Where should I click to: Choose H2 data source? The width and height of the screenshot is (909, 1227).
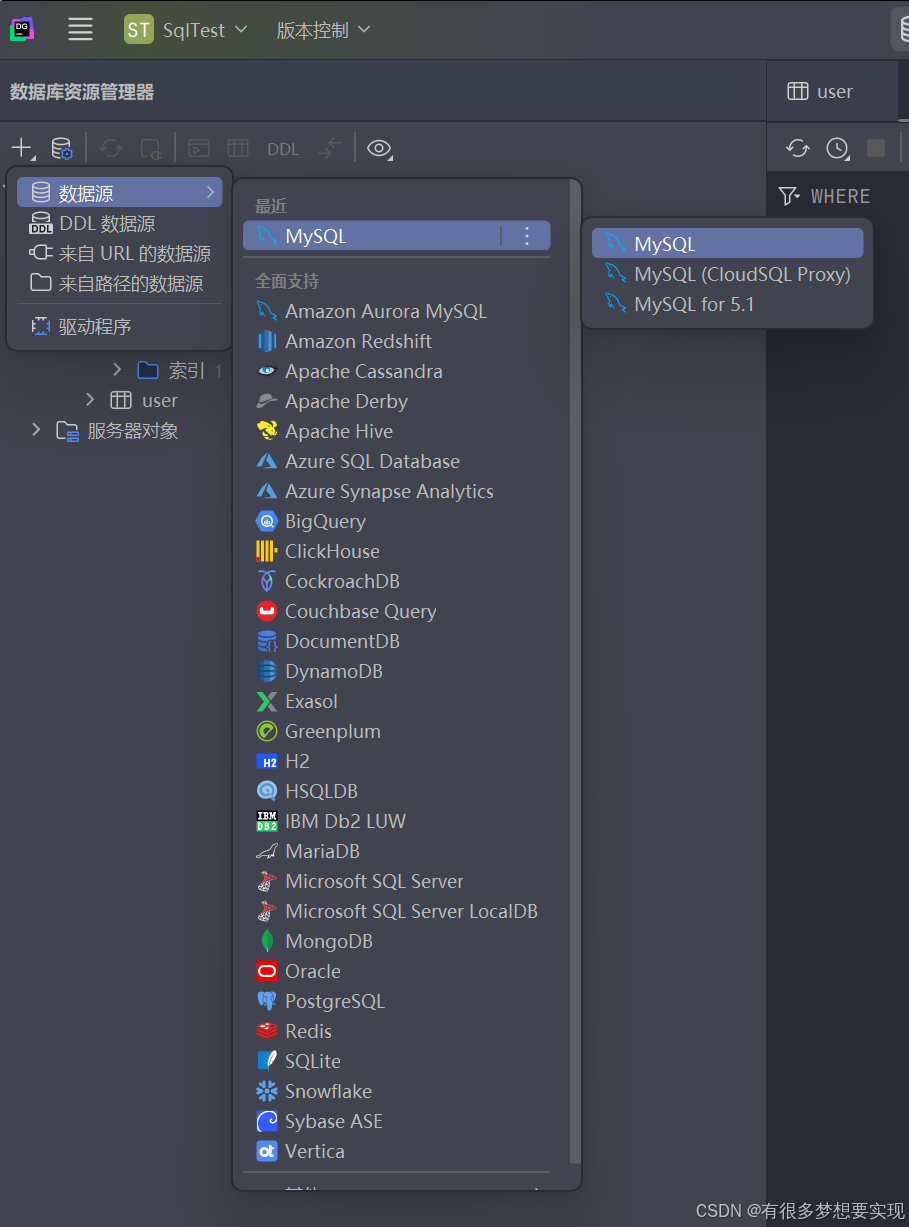[x=396, y=761]
